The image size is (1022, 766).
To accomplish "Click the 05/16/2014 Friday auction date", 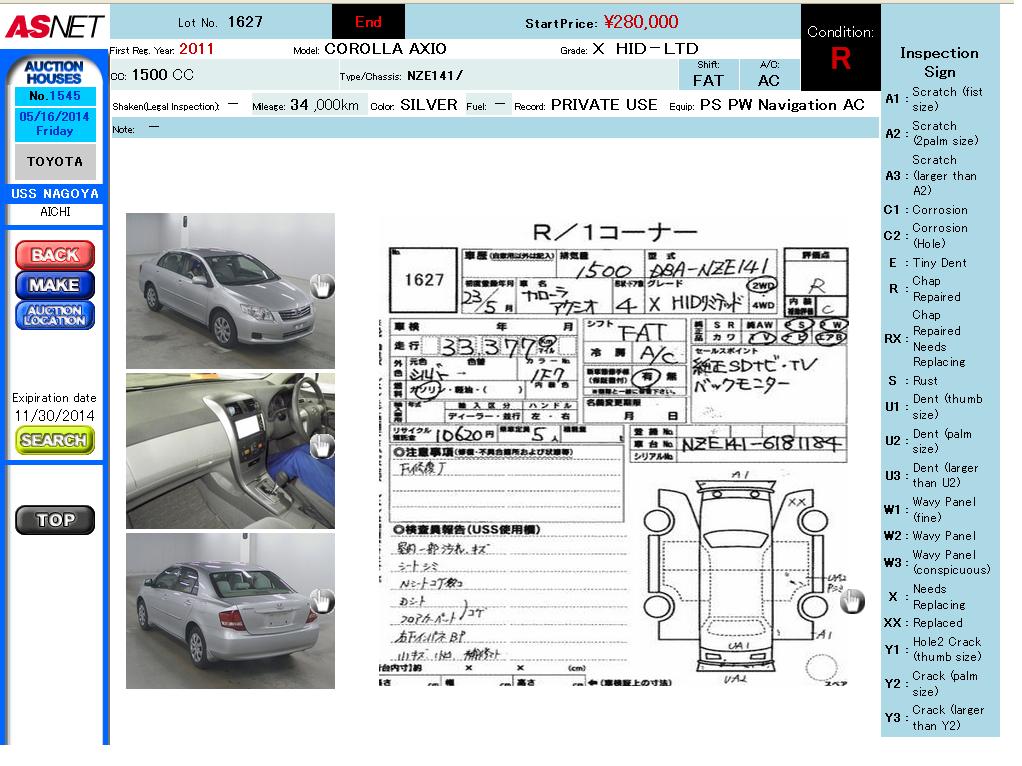I will tap(54, 123).
